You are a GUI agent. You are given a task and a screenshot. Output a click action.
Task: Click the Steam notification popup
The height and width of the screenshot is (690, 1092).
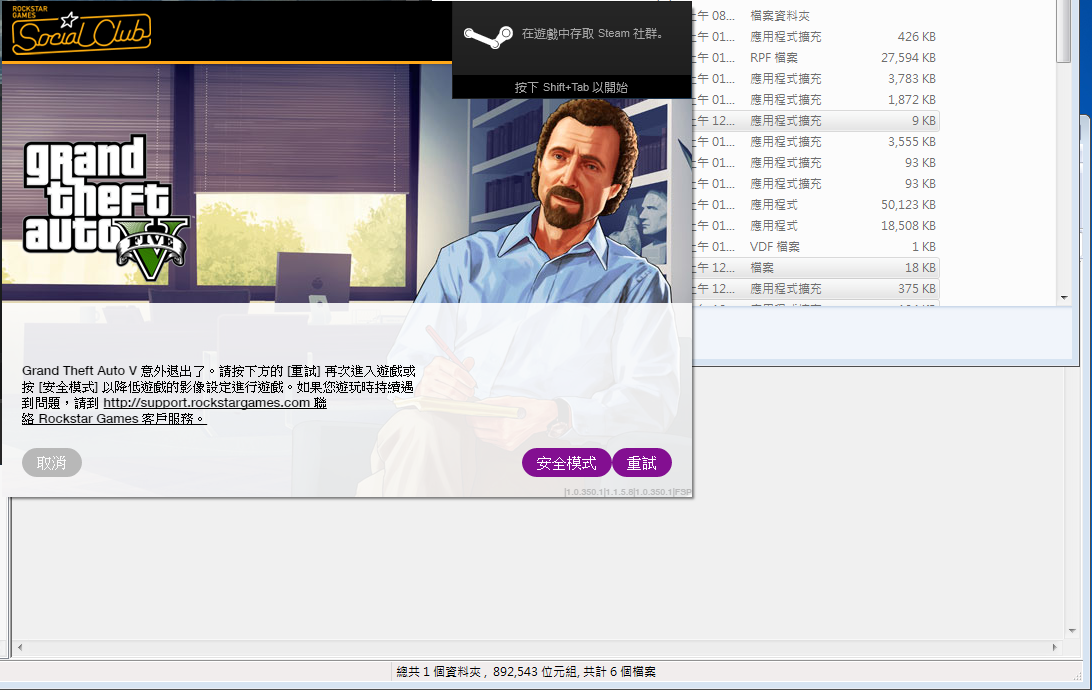click(572, 48)
